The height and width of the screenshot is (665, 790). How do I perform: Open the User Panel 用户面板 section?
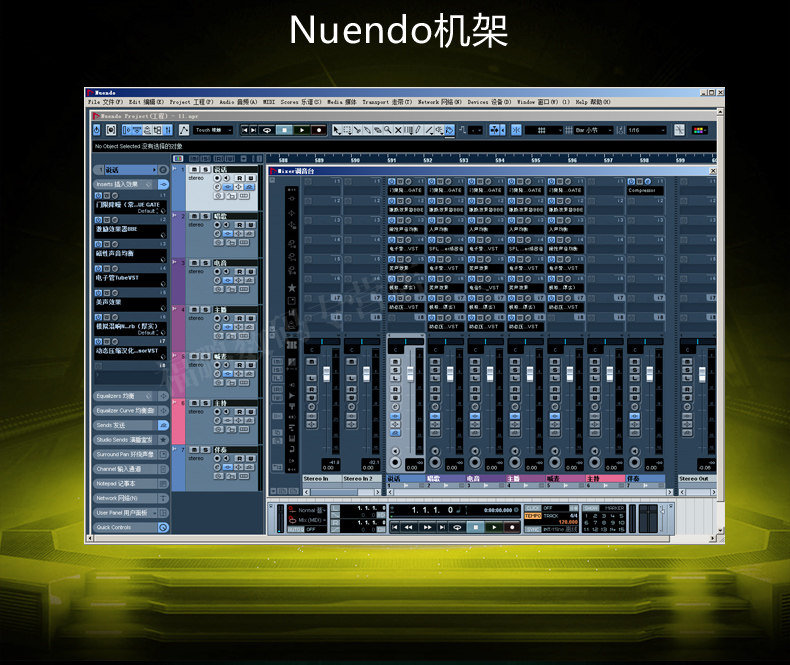point(130,513)
